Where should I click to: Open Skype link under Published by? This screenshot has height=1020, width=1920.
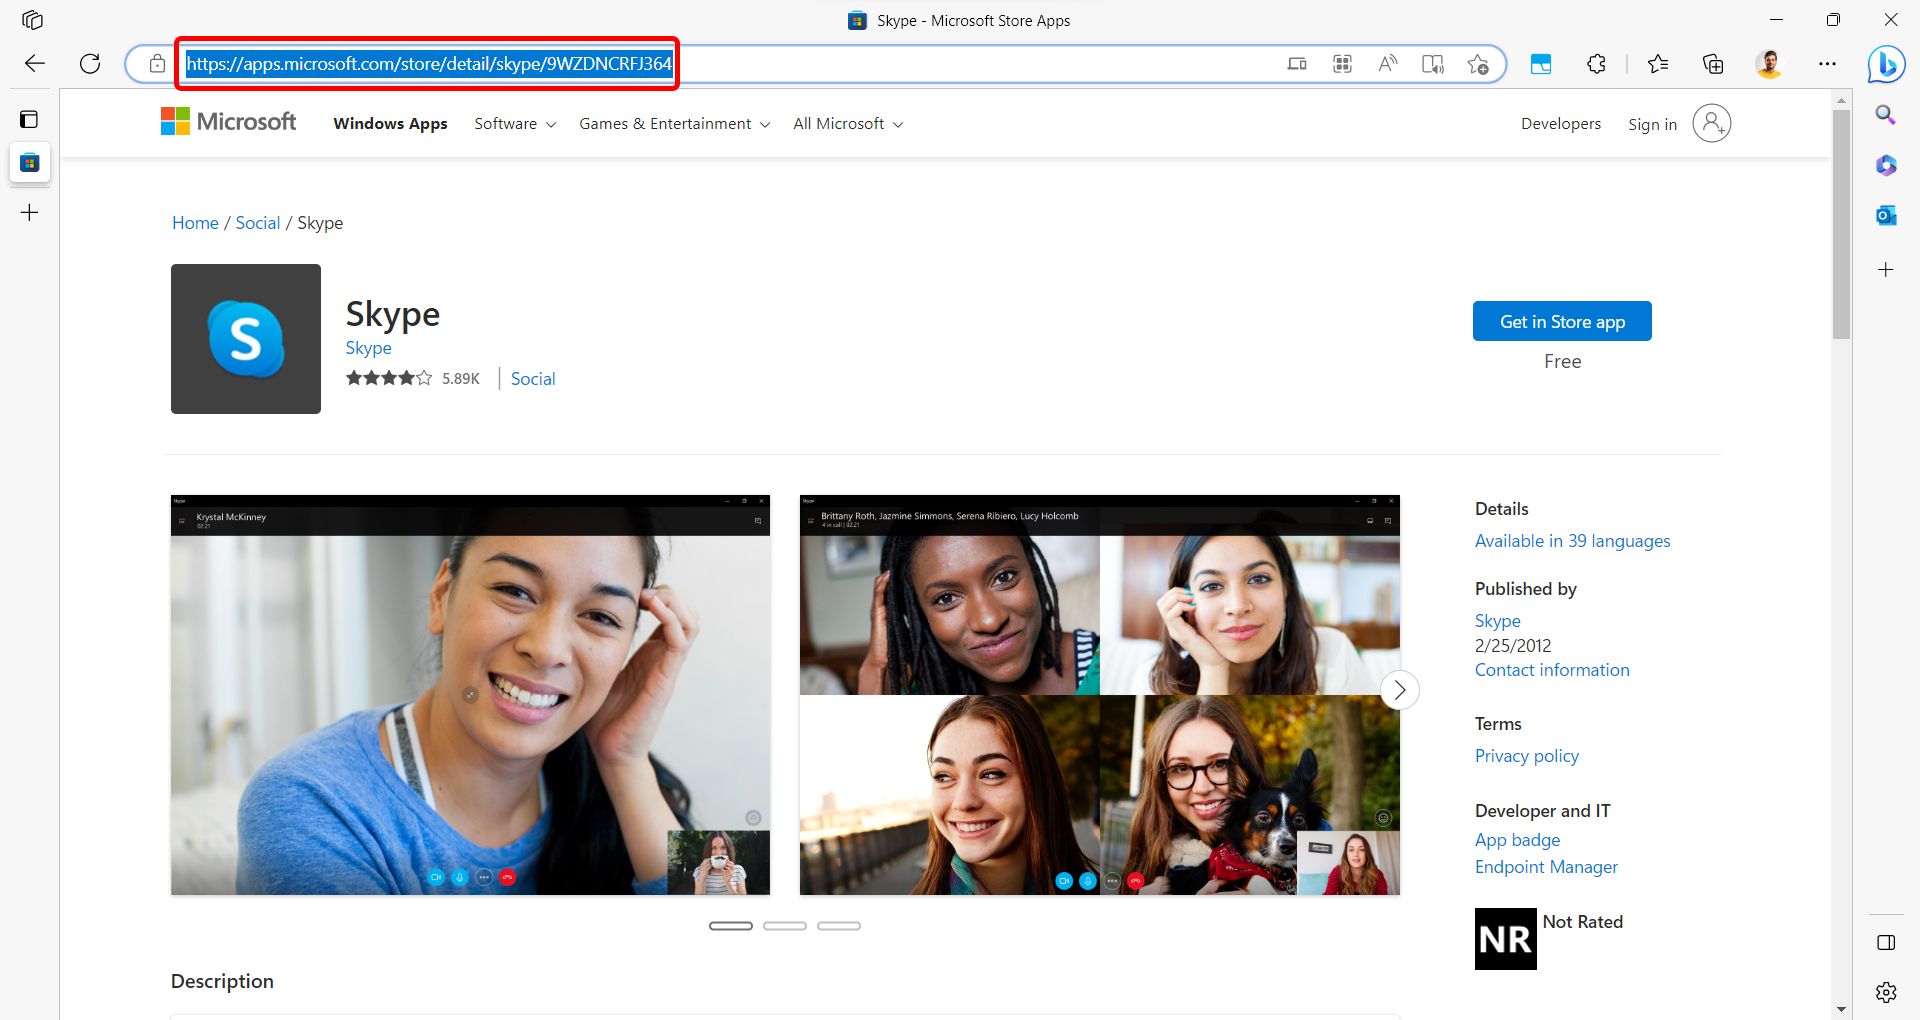[1498, 621]
